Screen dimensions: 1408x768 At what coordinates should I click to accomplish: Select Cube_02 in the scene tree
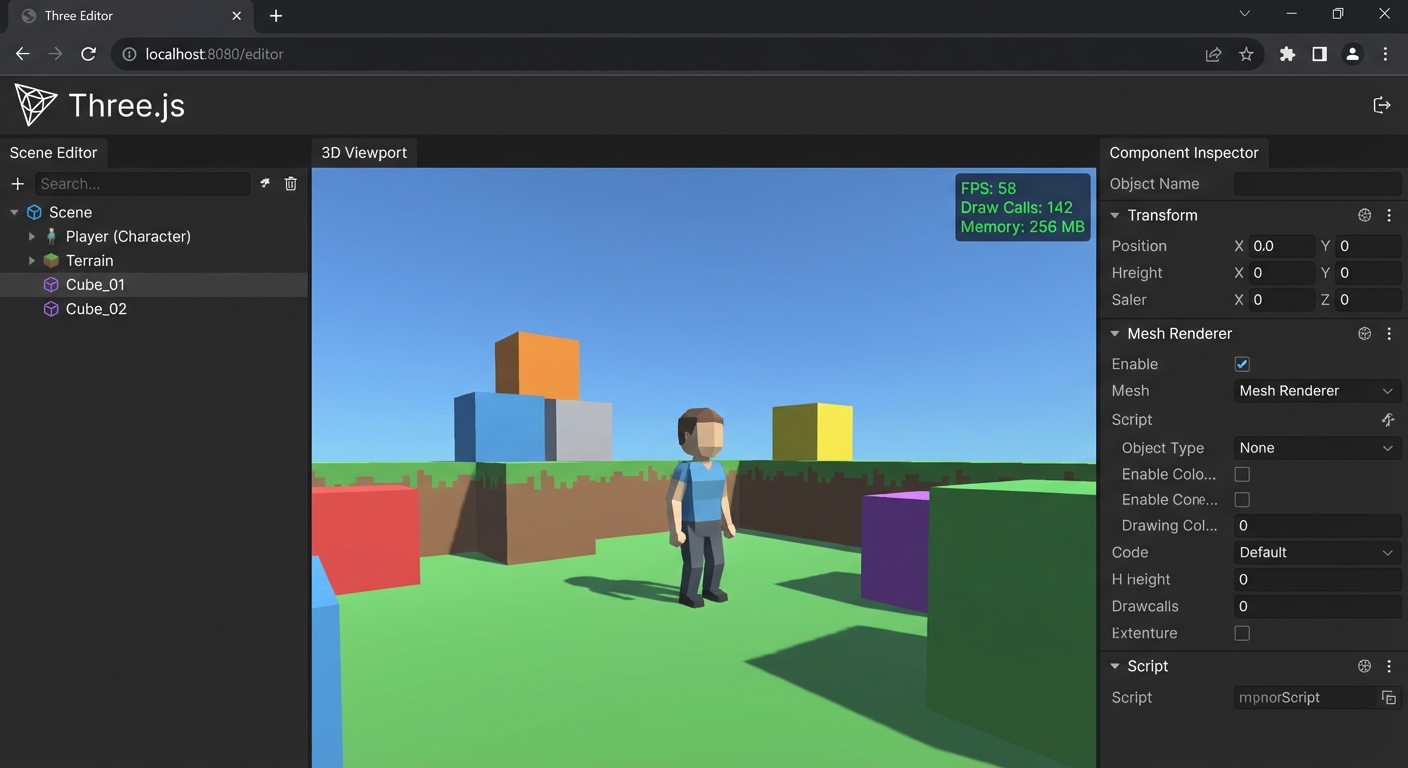coord(96,309)
